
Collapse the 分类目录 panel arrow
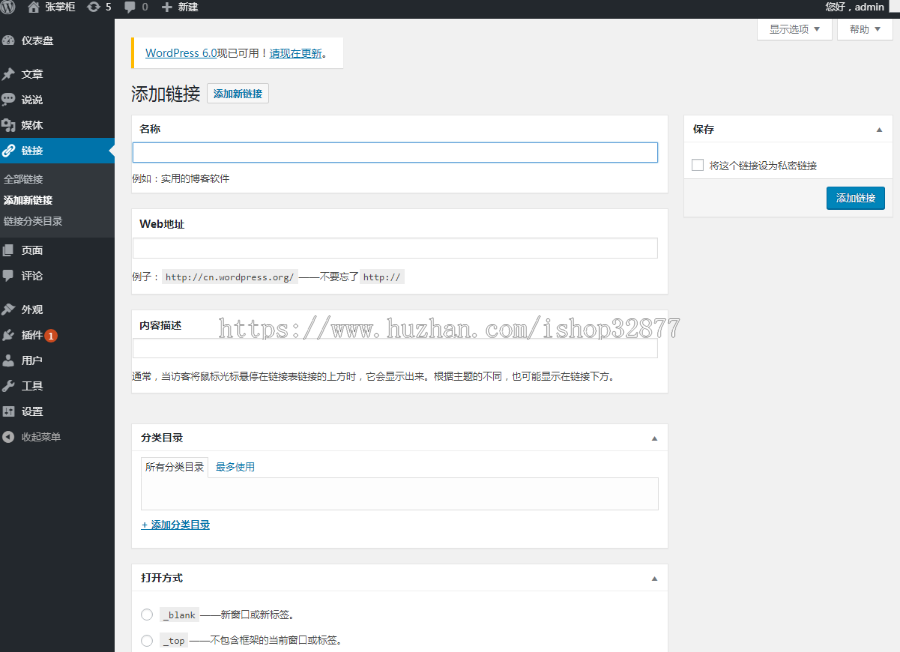coord(654,438)
